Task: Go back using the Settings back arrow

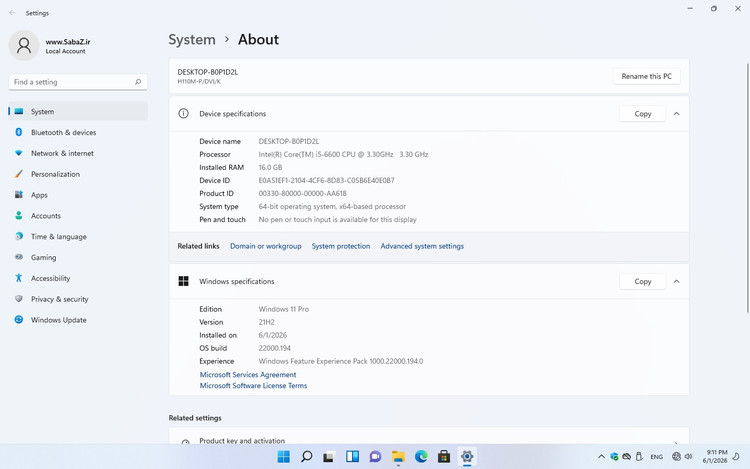Action: click(12, 13)
